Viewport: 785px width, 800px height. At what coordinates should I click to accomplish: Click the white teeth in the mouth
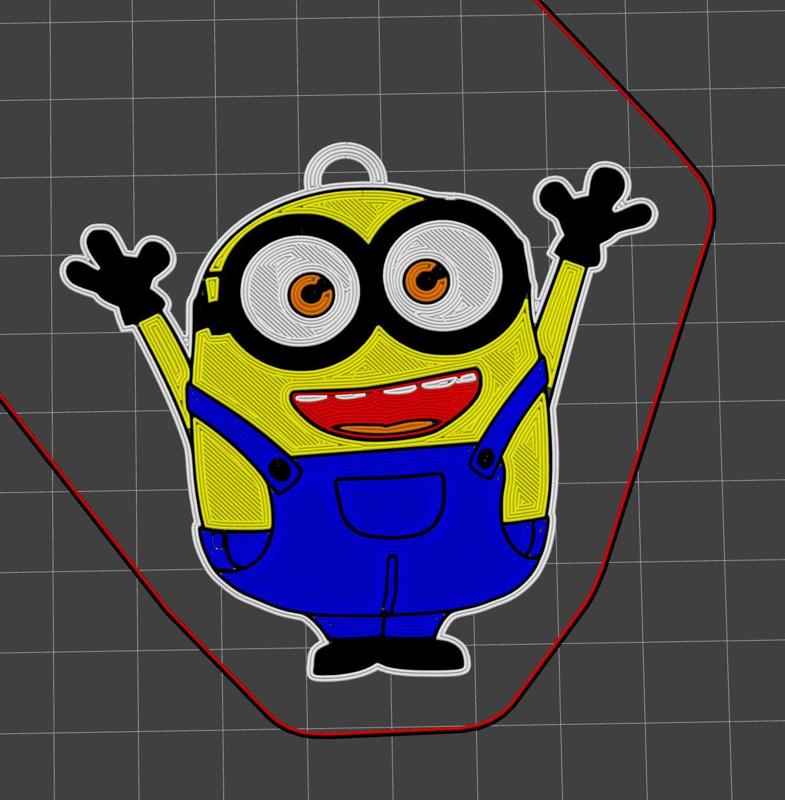[x=388, y=388]
